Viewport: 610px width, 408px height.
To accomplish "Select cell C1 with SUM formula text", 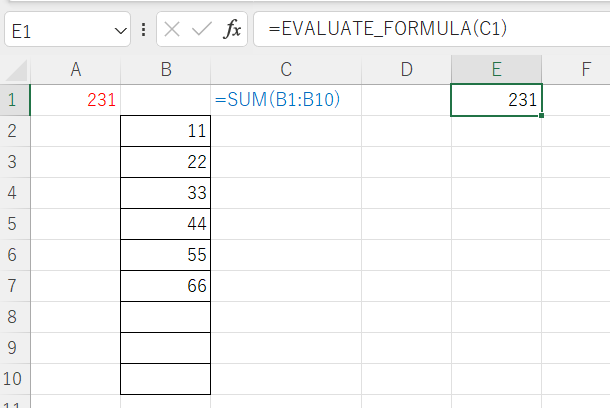I will coord(285,100).
